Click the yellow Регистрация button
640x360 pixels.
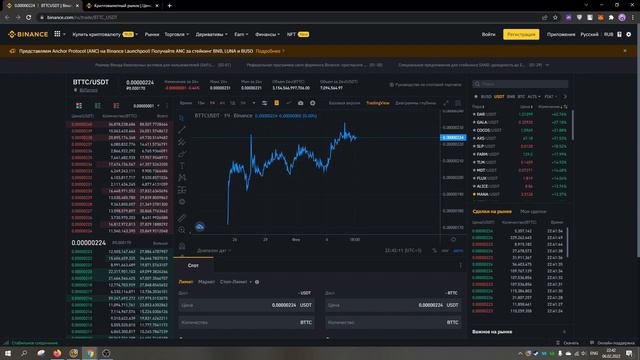(521, 34)
